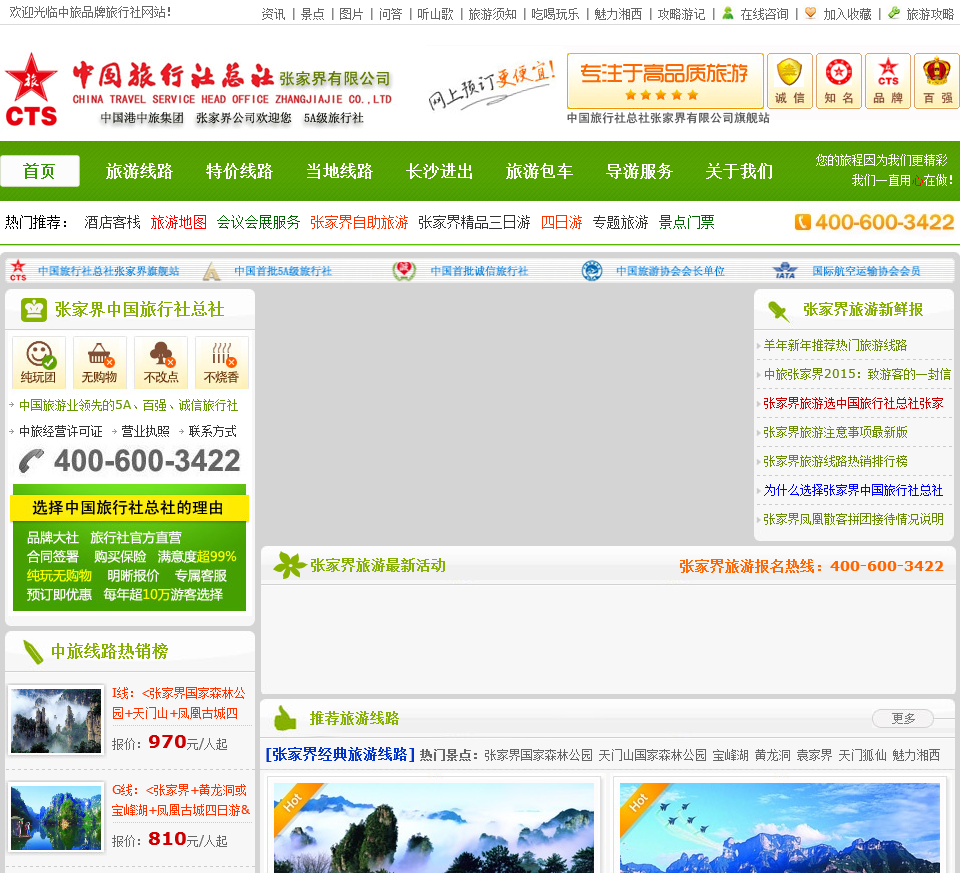
Task: Click the lake thumbnail for G线
Action: click(56, 818)
